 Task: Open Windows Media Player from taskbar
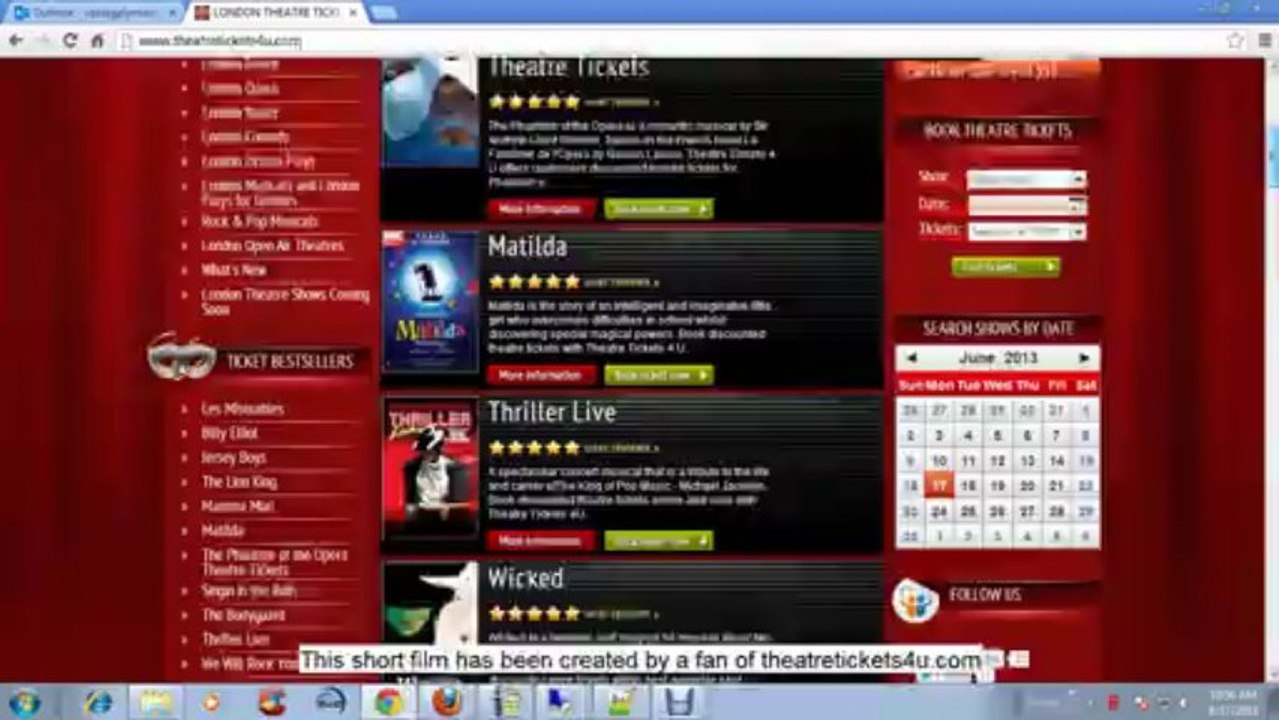pos(211,702)
